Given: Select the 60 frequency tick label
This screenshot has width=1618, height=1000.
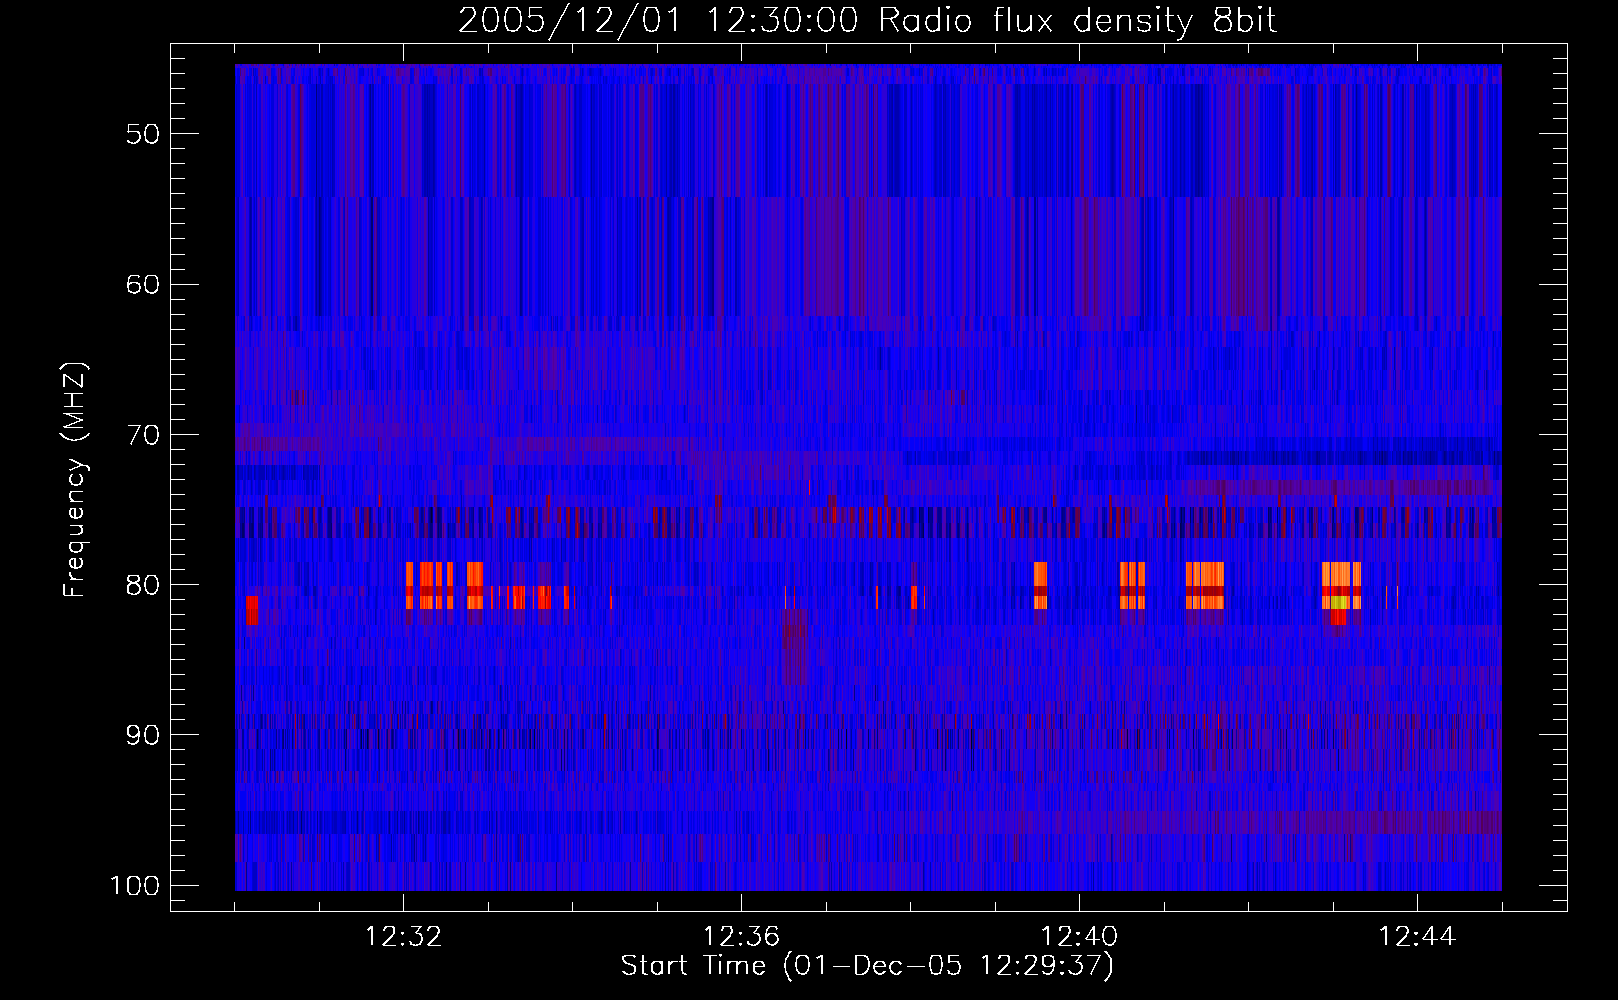Looking at the screenshot, I should tap(143, 285).
